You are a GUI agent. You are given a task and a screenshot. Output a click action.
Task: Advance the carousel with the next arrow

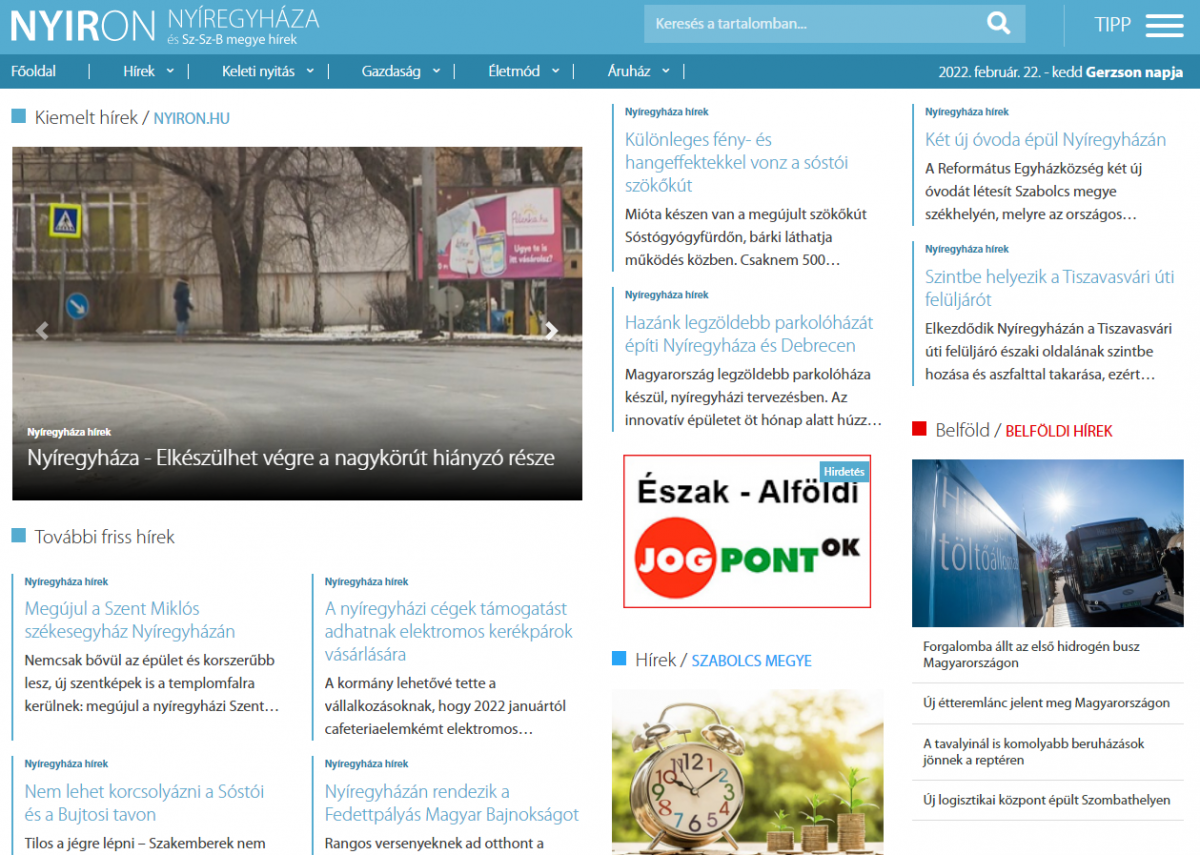pyautogui.click(x=551, y=330)
